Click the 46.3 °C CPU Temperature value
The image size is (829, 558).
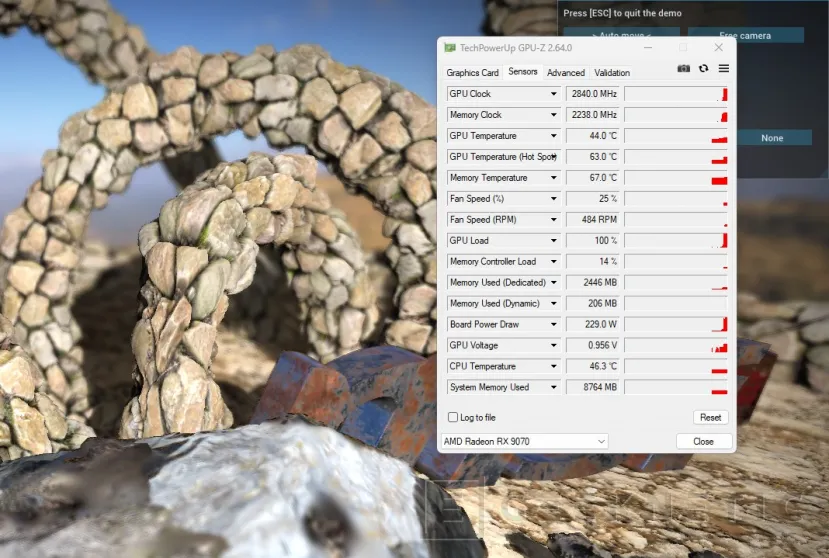click(593, 367)
